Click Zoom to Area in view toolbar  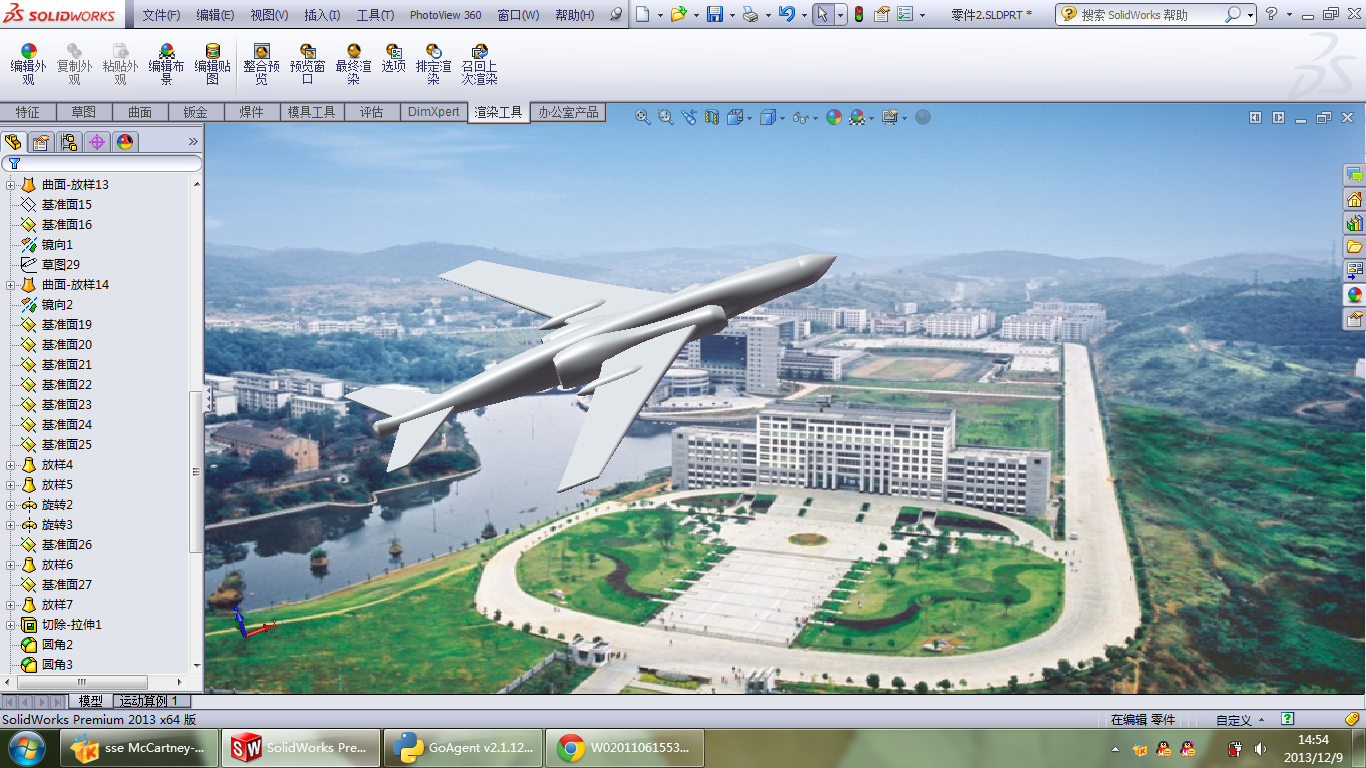(666, 117)
